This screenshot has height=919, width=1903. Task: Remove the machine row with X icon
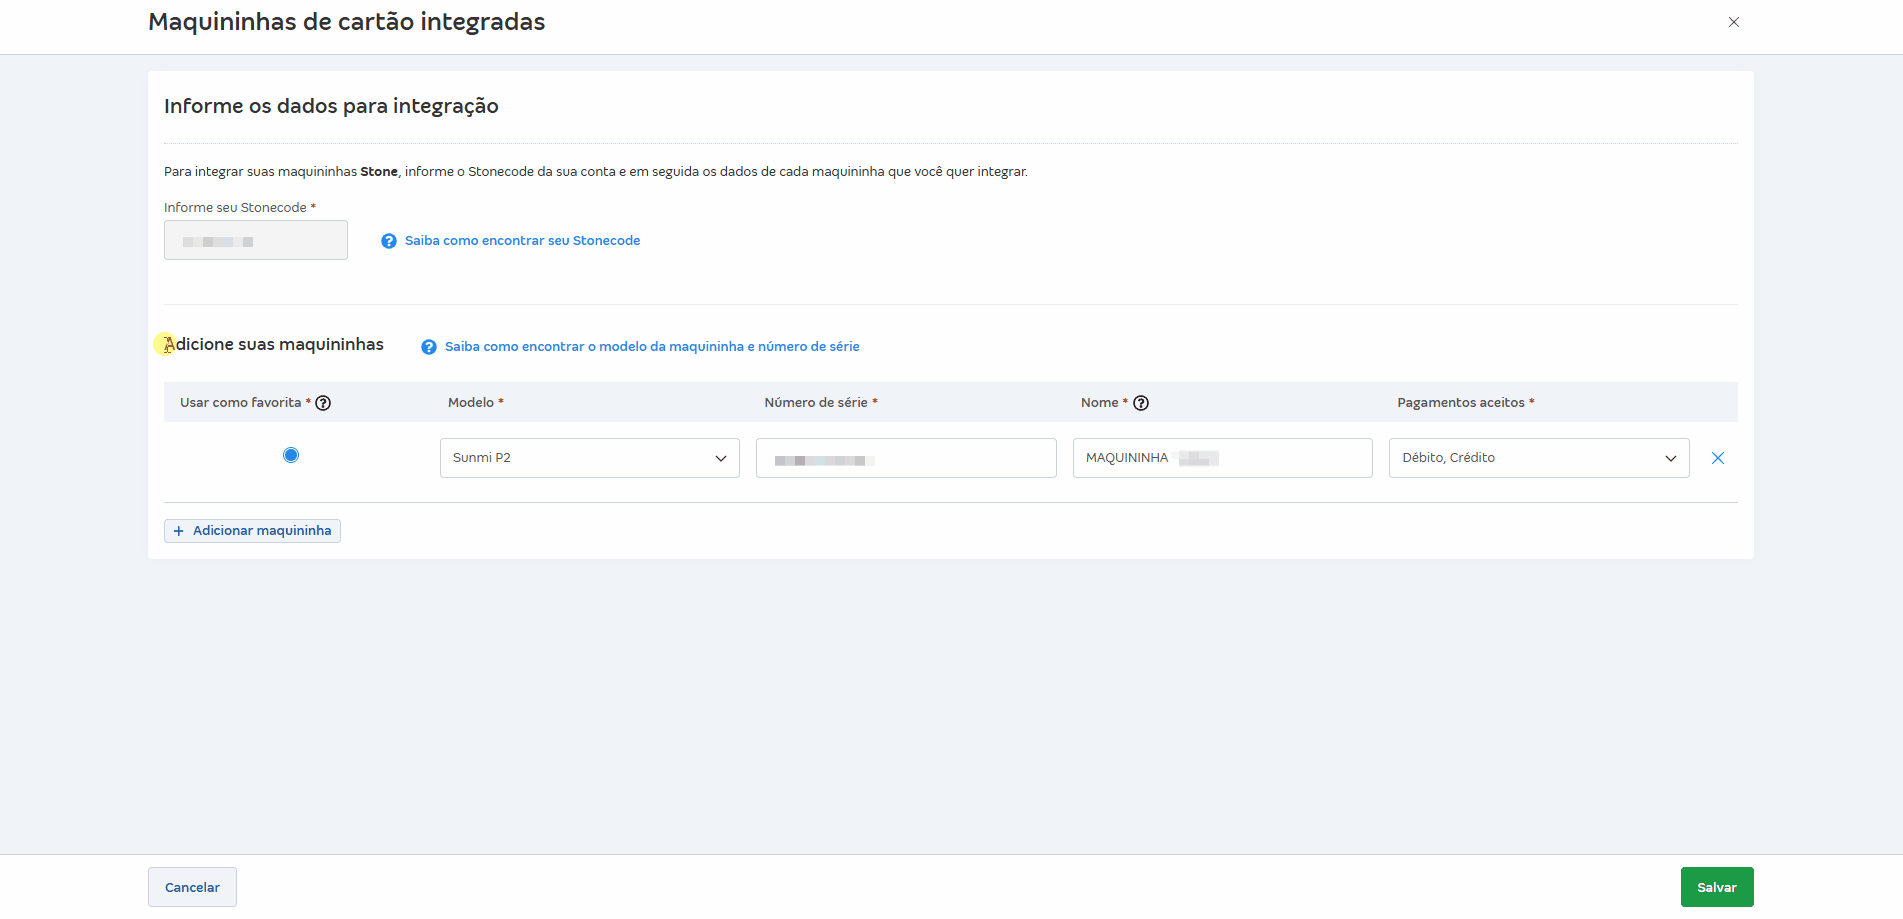[x=1718, y=458]
